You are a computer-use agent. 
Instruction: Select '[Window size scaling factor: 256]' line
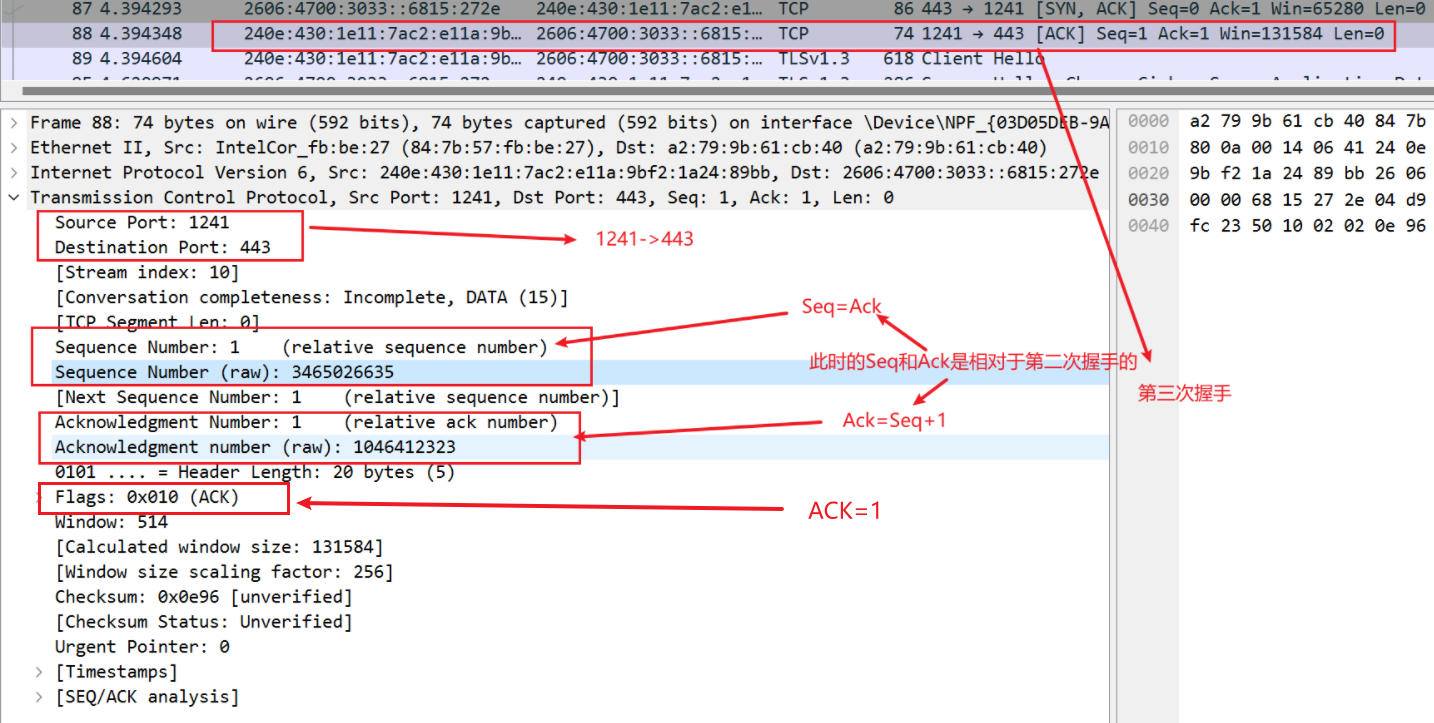point(224,572)
